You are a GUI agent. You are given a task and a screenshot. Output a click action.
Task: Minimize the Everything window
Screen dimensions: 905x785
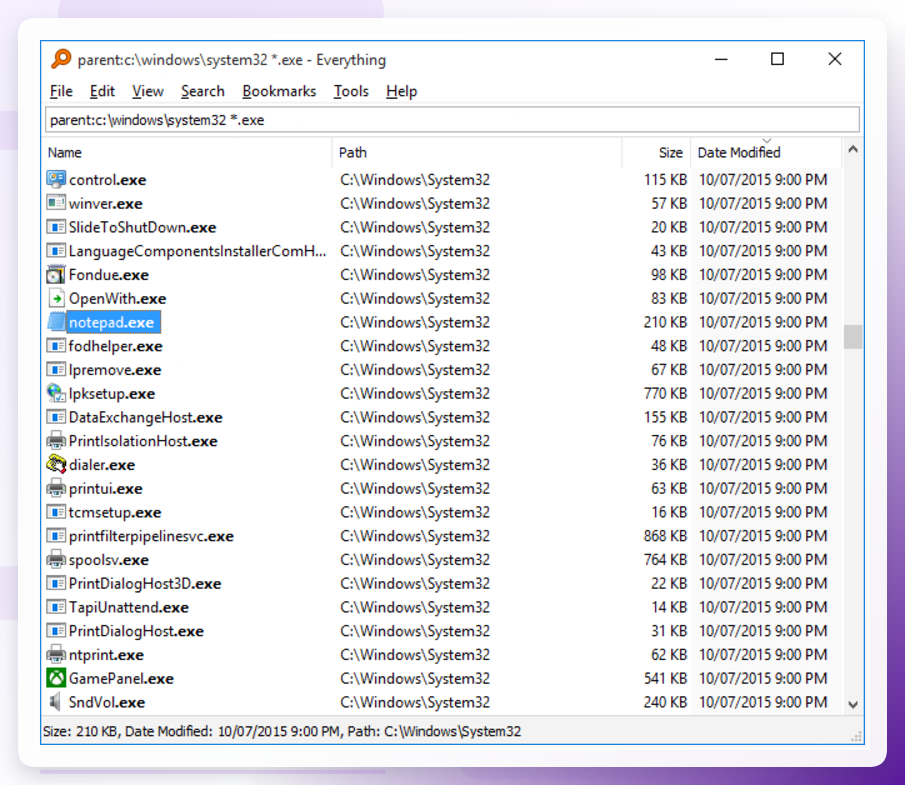721,59
